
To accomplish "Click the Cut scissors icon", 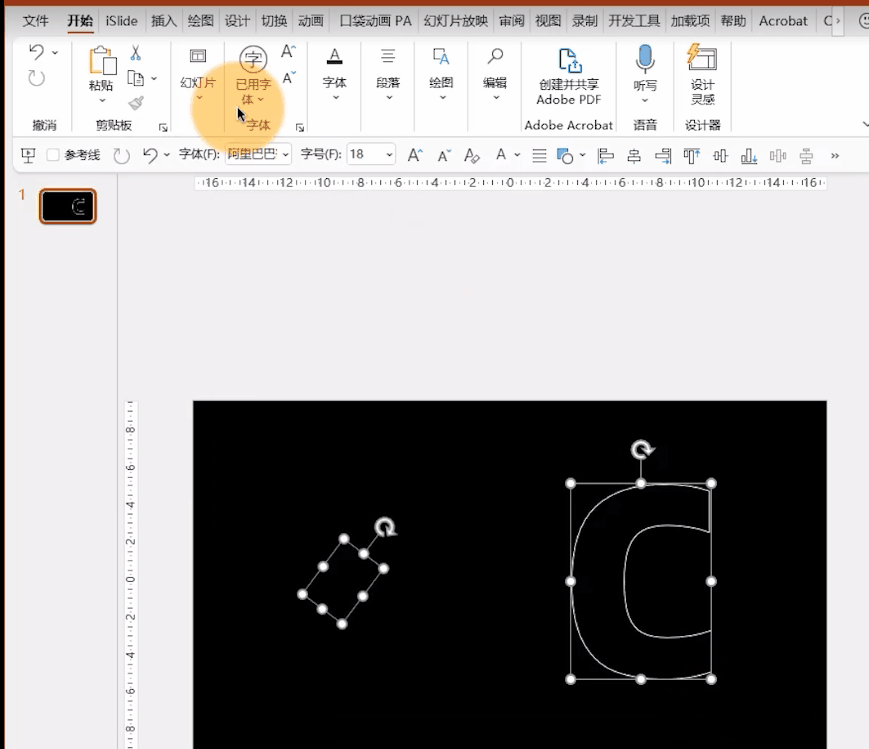I will [136, 53].
